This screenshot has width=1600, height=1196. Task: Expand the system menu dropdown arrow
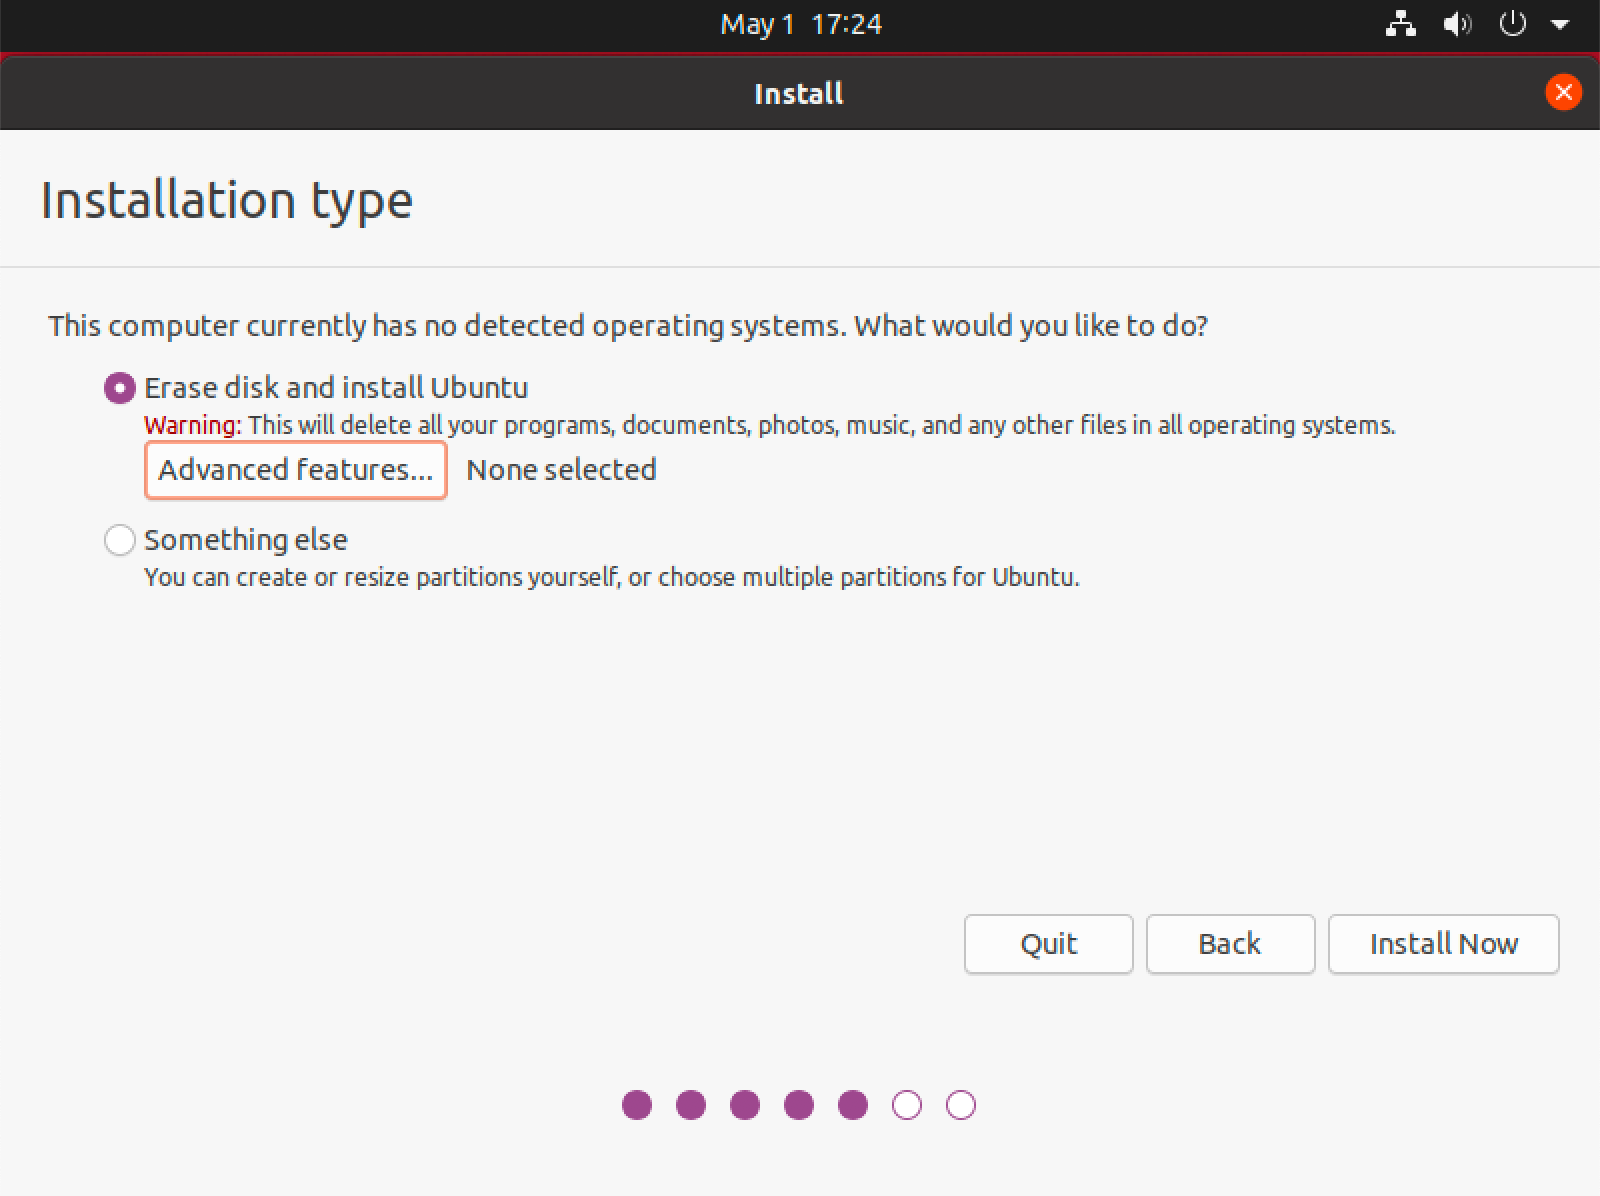[x=1559, y=25]
